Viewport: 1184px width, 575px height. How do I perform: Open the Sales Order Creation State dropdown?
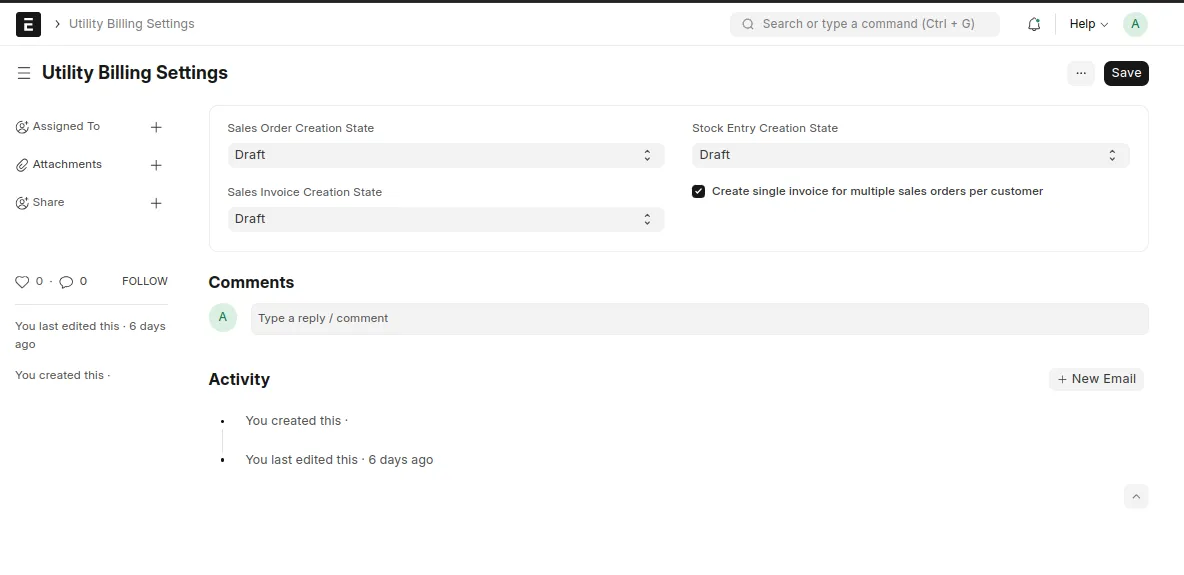[x=446, y=155]
